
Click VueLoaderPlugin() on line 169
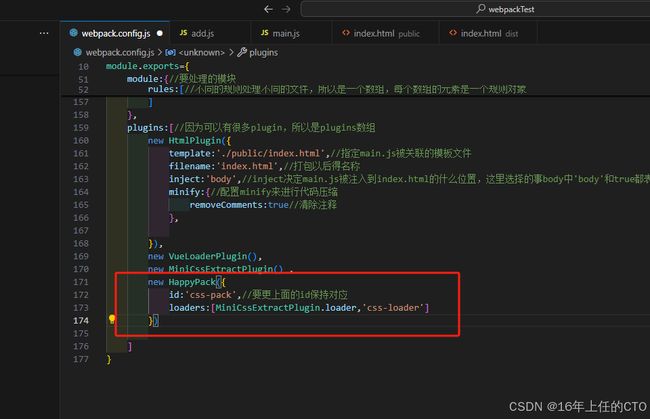tap(213, 257)
